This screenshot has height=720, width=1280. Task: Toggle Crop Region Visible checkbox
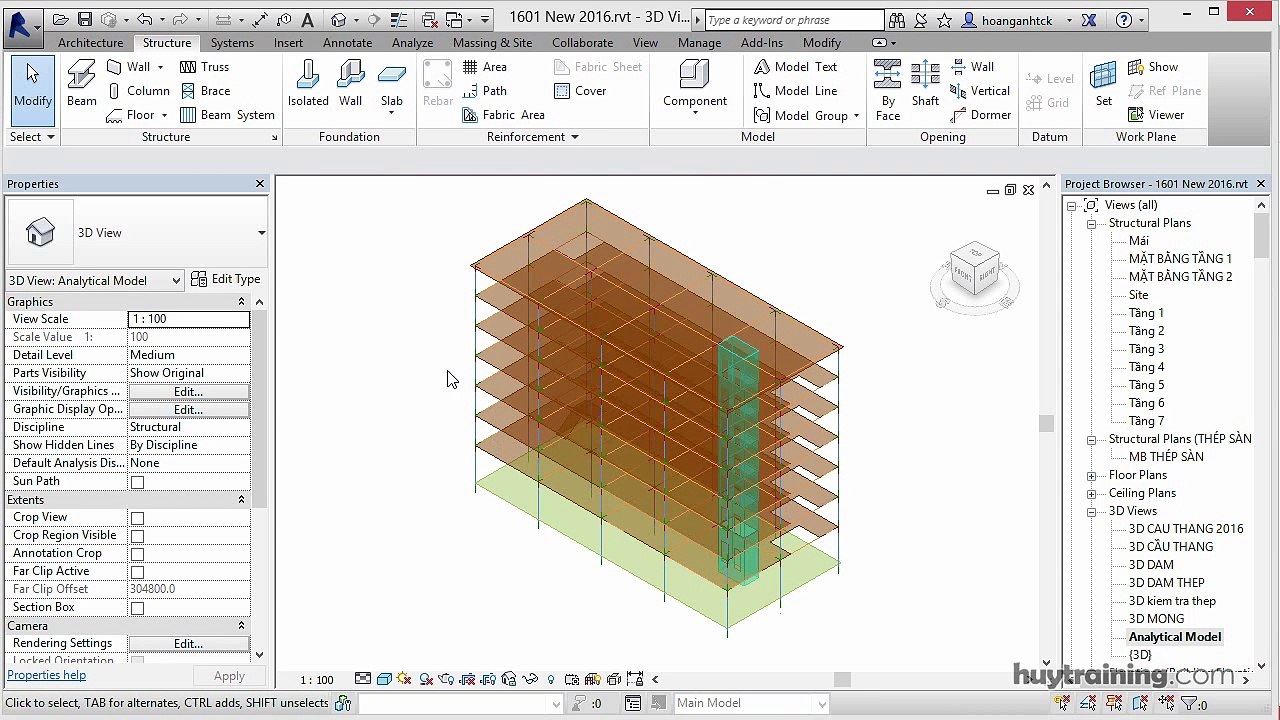point(138,536)
